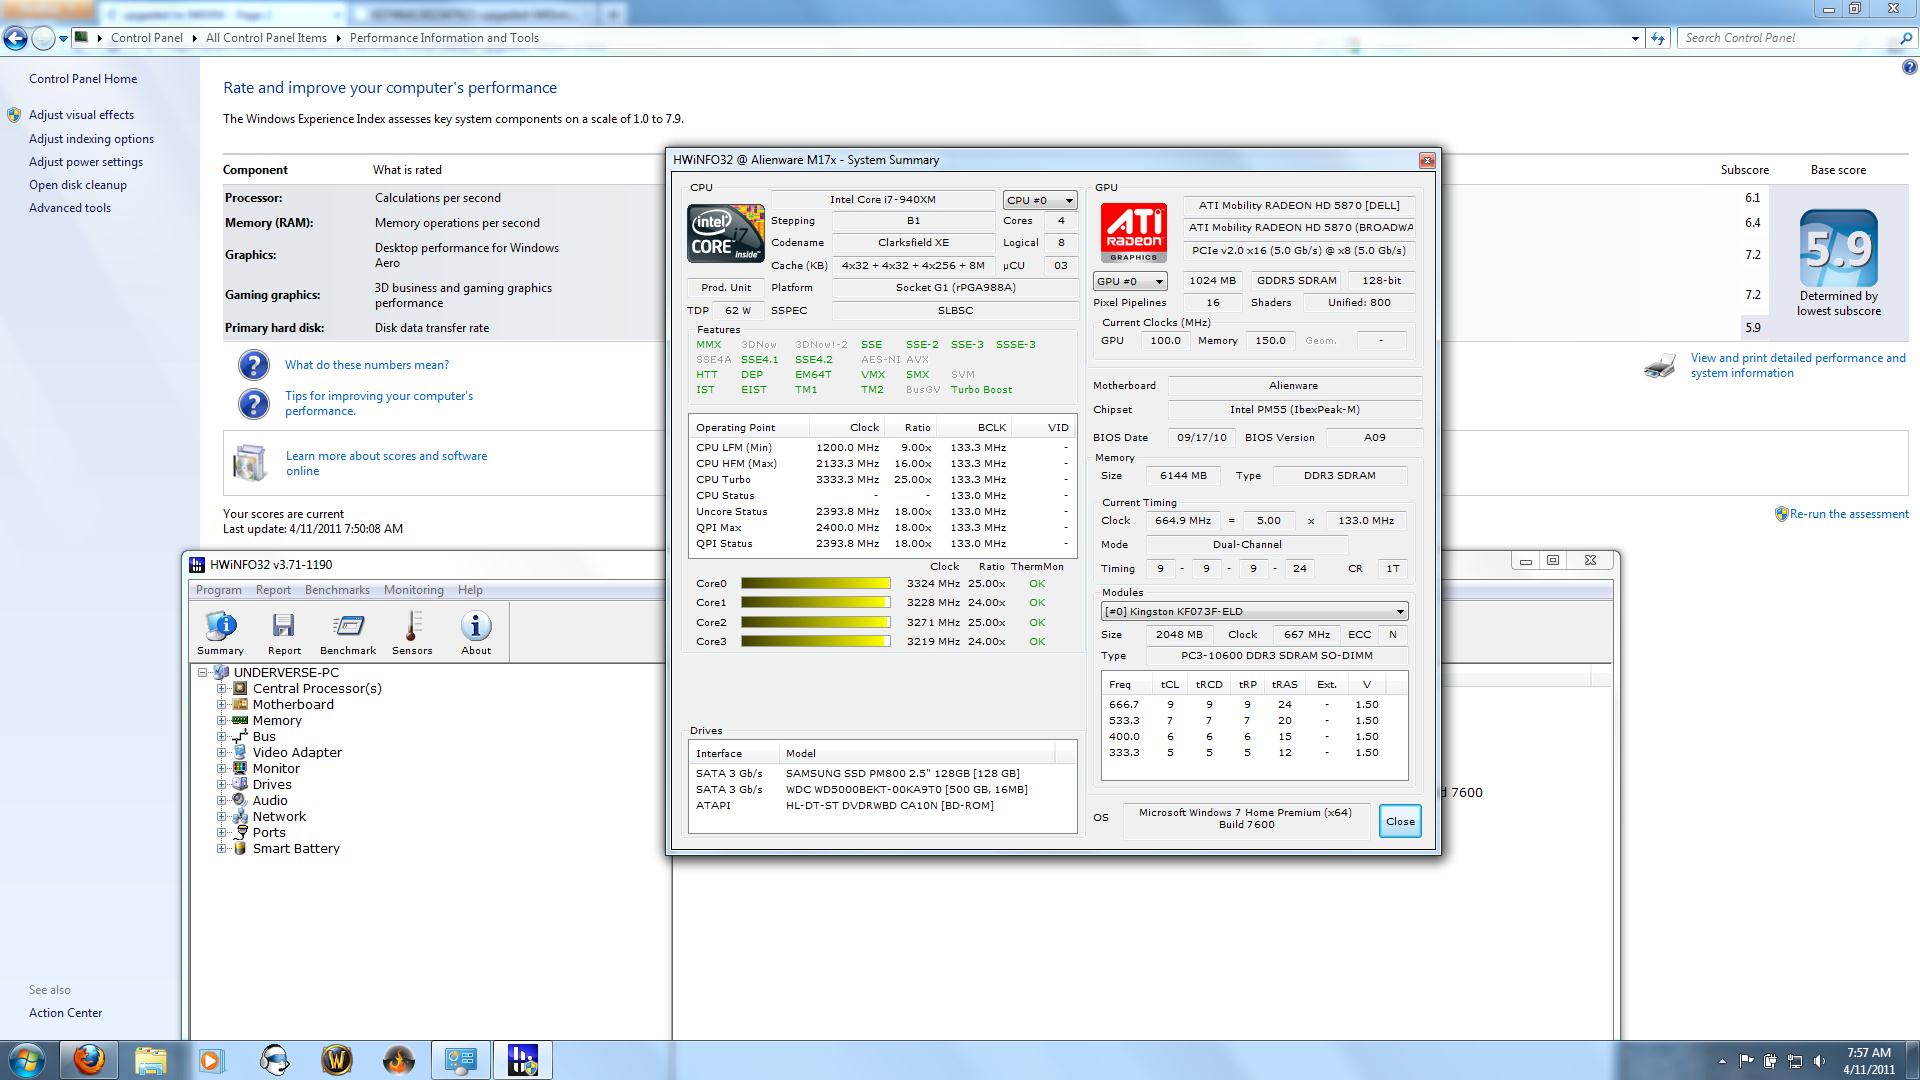The height and width of the screenshot is (1080, 1920).
Task: Open the Windows Start orb
Action: 27,1059
